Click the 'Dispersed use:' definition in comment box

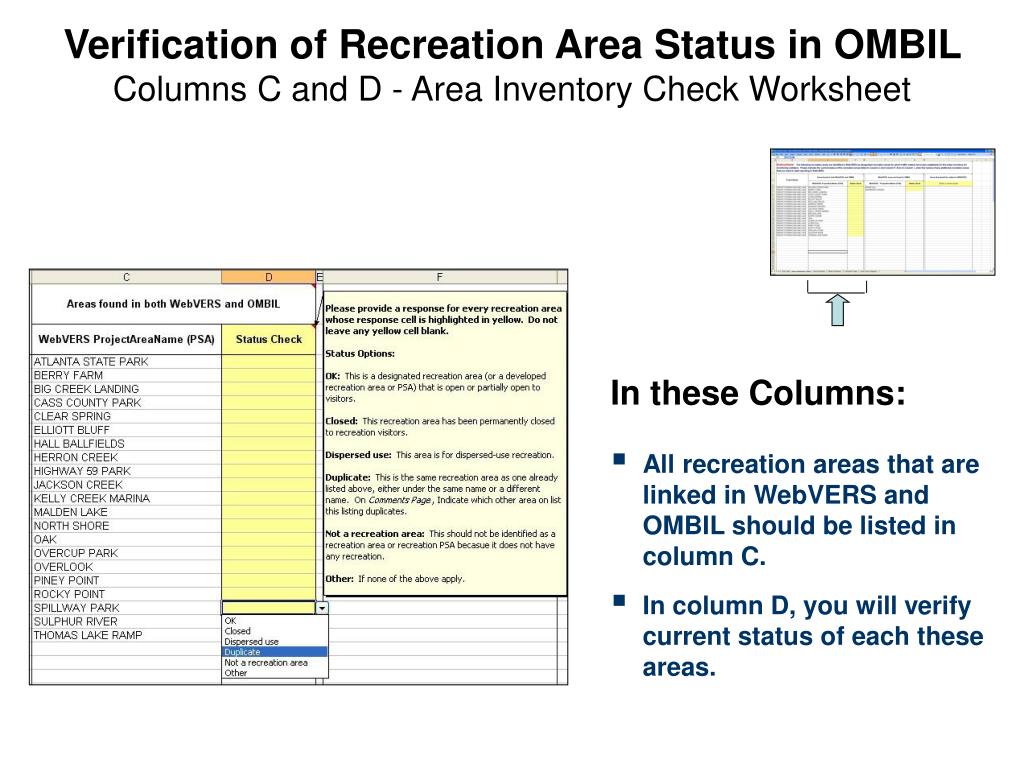pyautogui.click(x=440, y=455)
